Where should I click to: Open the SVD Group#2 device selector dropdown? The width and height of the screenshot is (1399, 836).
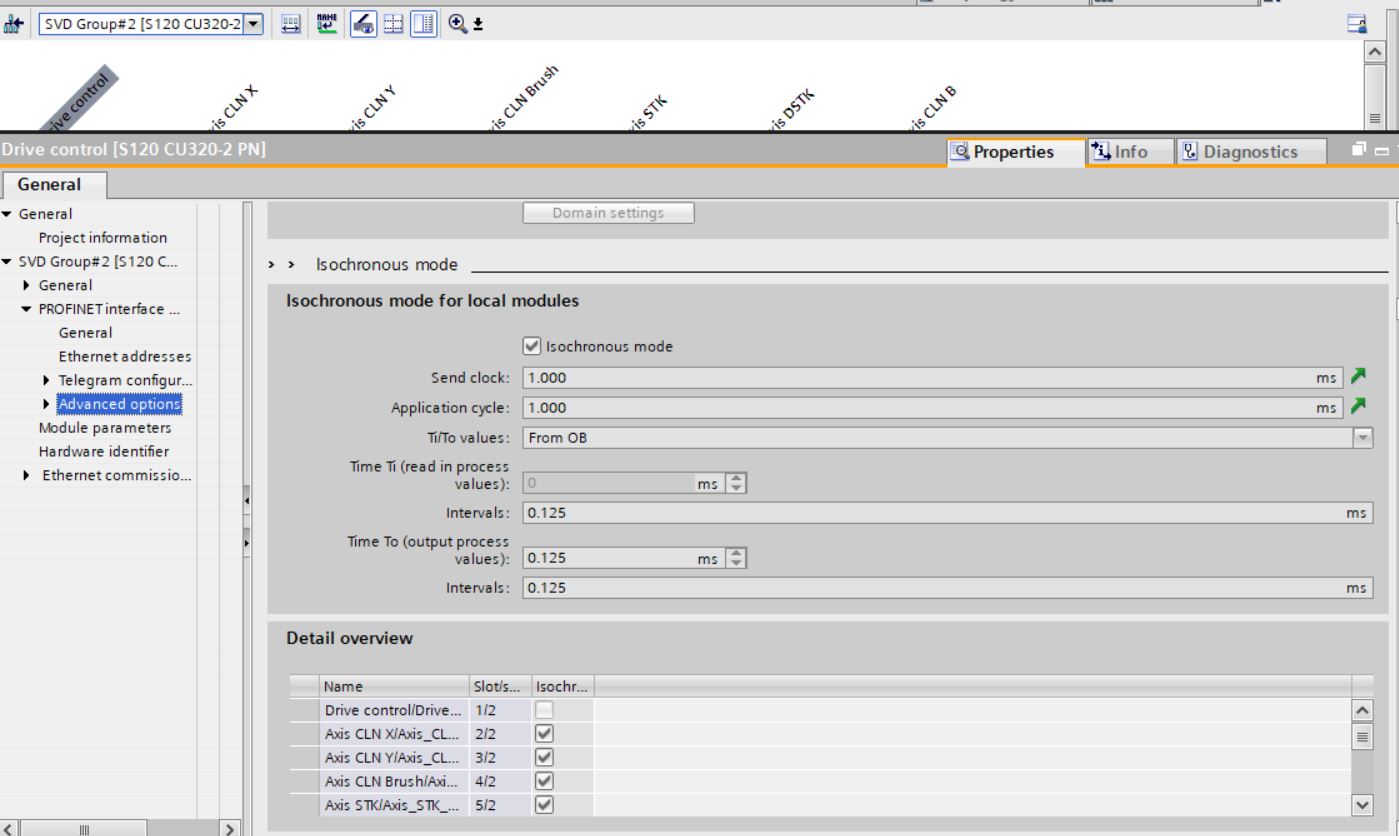pyautogui.click(x=254, y=22)
